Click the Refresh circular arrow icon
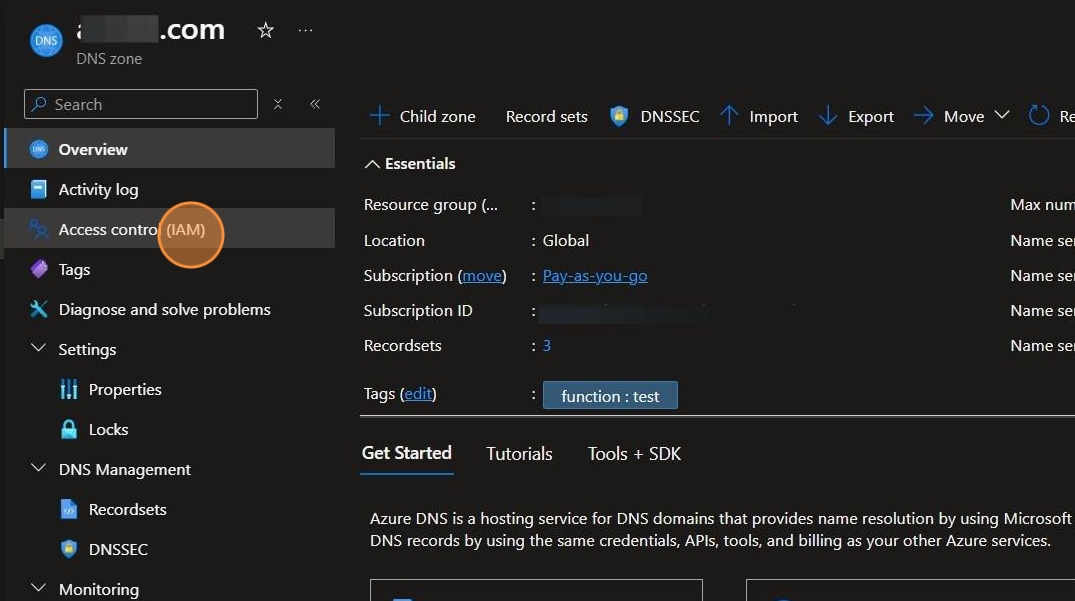This screenshot has height=601, width=1075. tap(1039, 116)
